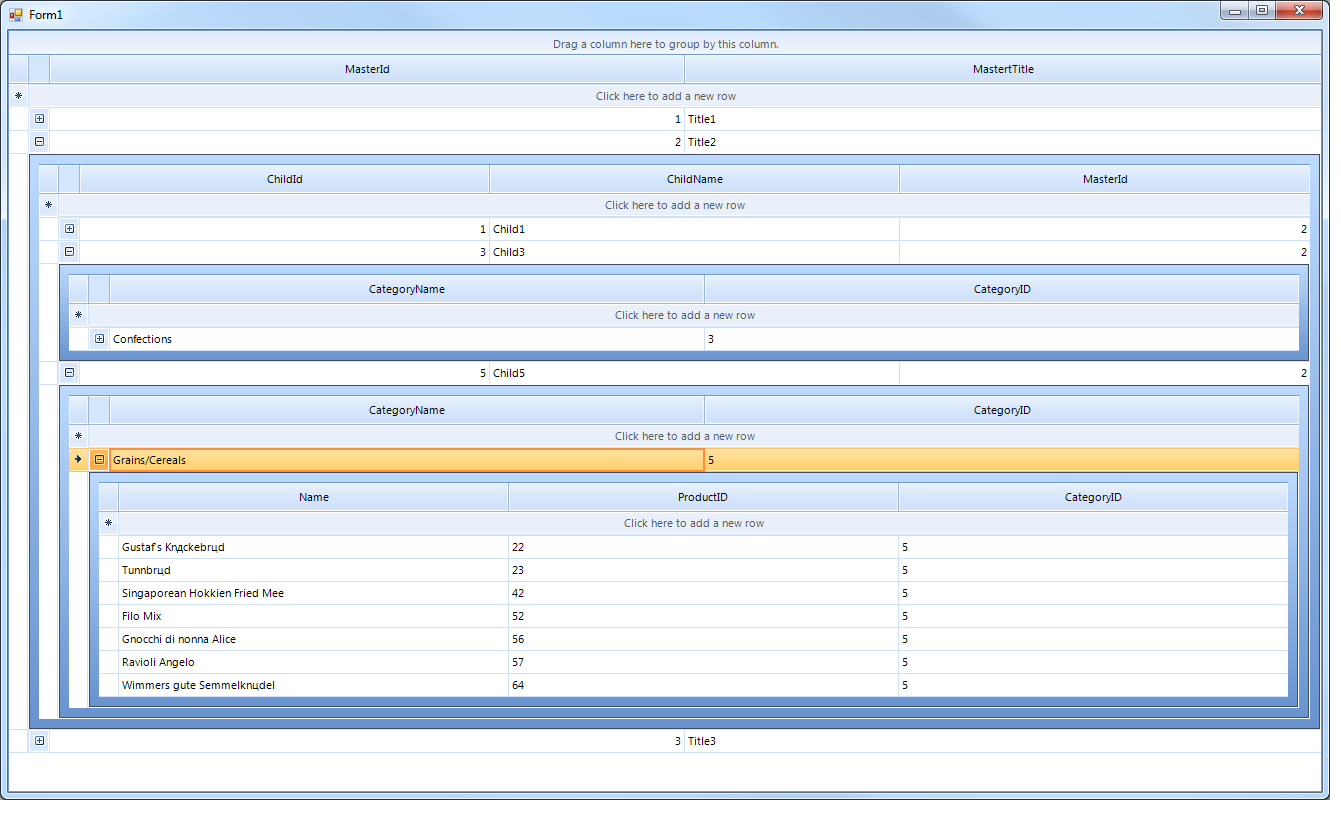The height and width of the screenshot is (821, 1341).
Task: Sort by the ChildName column header
Action: click(x=695, y=179)
